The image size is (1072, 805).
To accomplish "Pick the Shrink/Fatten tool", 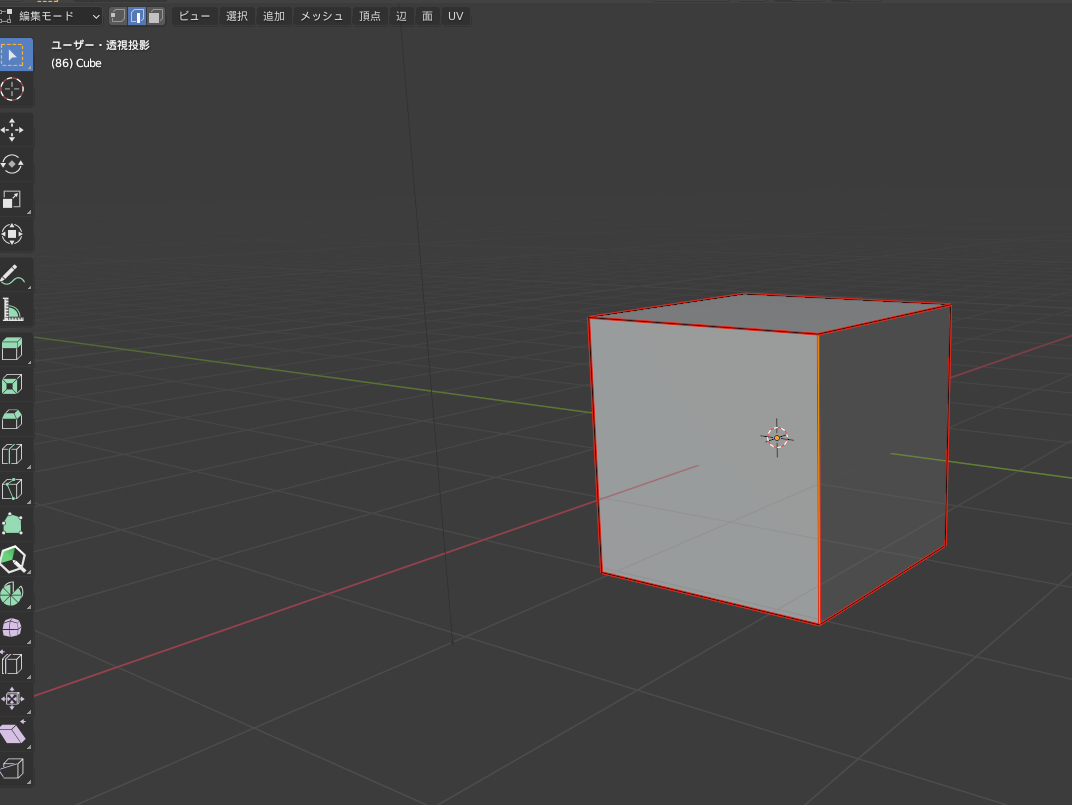I will (x=13, y=698).
